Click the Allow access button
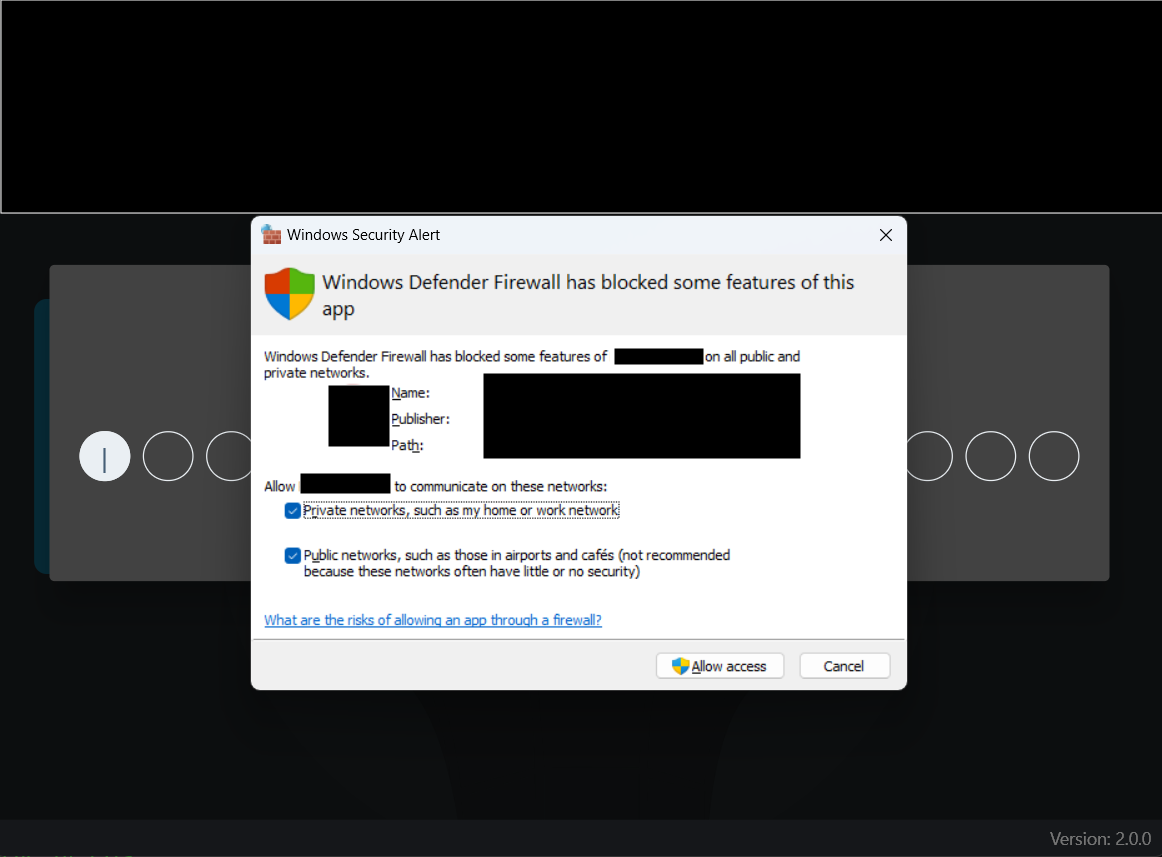The width and height of the screenshot is (1162, 857). coord(720,665)
